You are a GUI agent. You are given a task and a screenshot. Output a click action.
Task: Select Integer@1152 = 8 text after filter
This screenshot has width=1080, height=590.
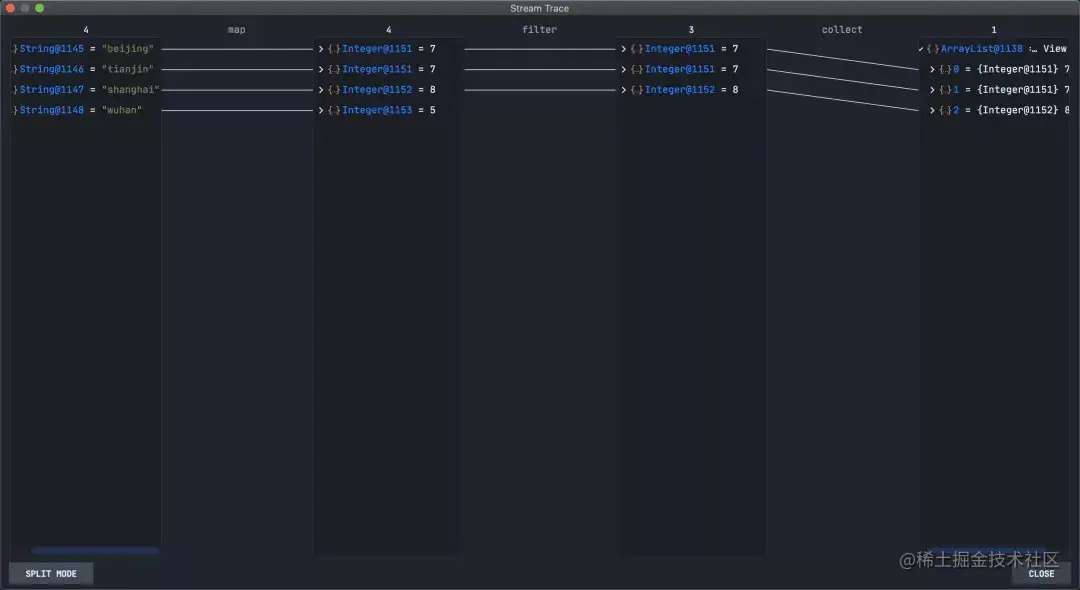[x=692, y=89]
